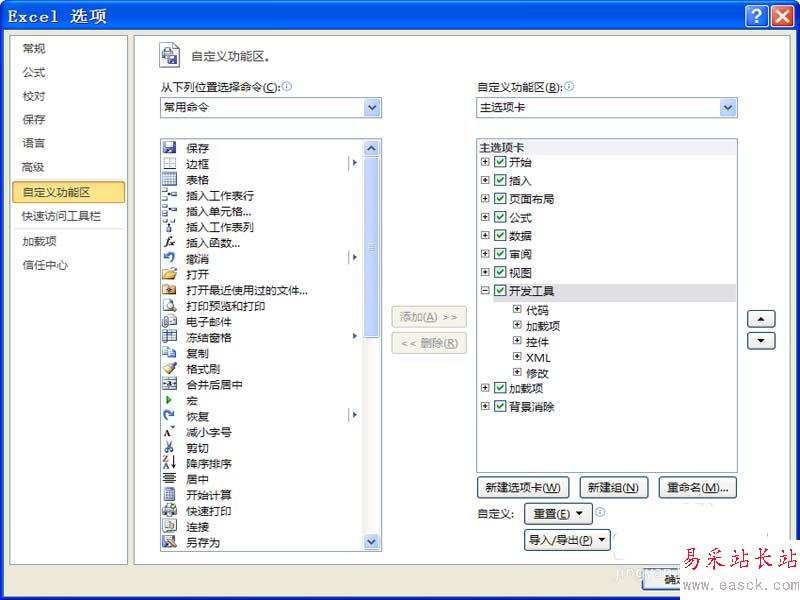Click the 恢复 redo icon
This screenshot has height=600, width=800.
[169, 416]
